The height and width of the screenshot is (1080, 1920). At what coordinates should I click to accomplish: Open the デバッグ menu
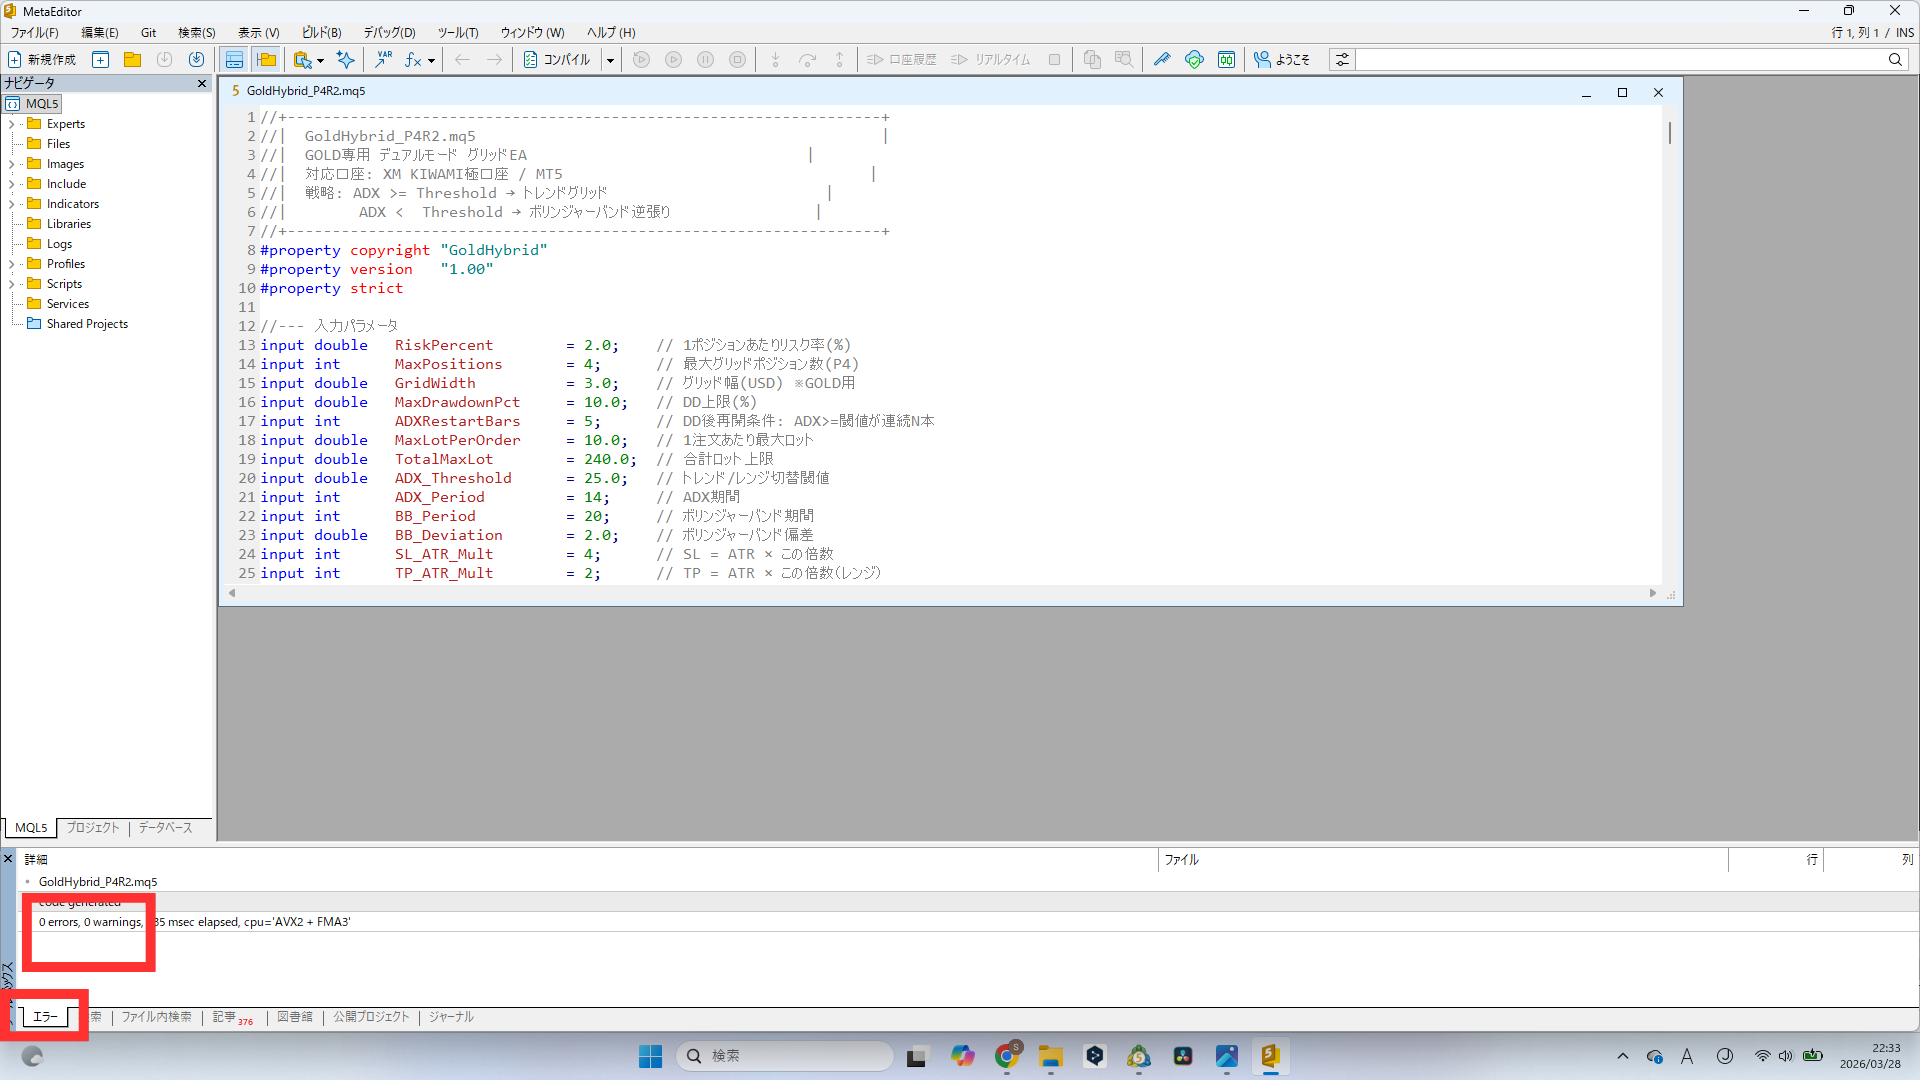pyautogui.click(x=388, y=32)
